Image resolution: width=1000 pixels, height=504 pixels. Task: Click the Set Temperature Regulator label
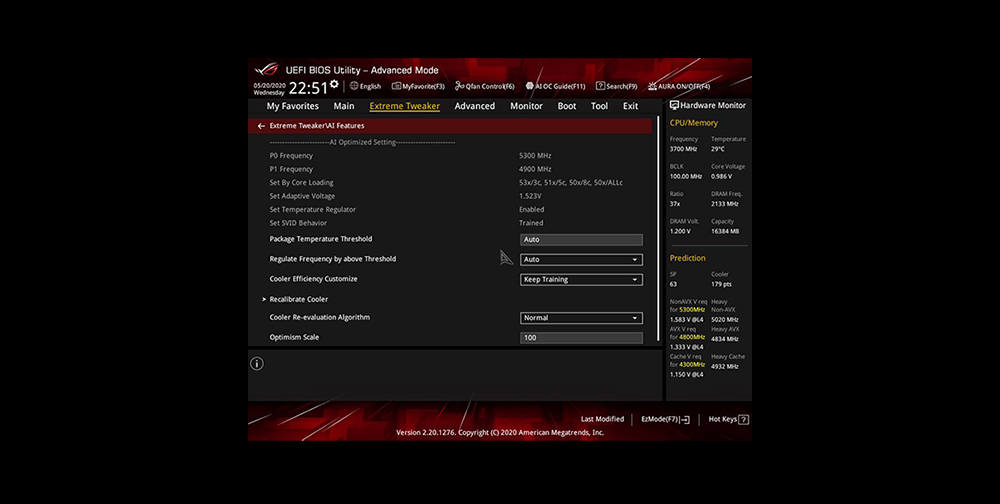pos(312,209)
